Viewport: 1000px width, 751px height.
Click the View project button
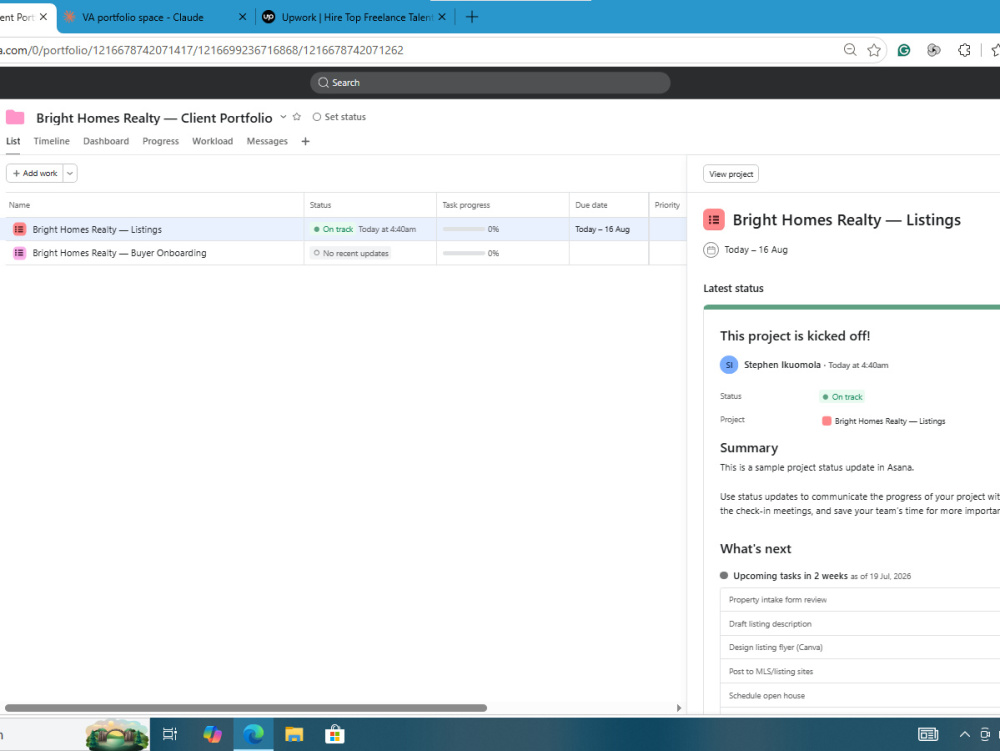pos(731,174)
